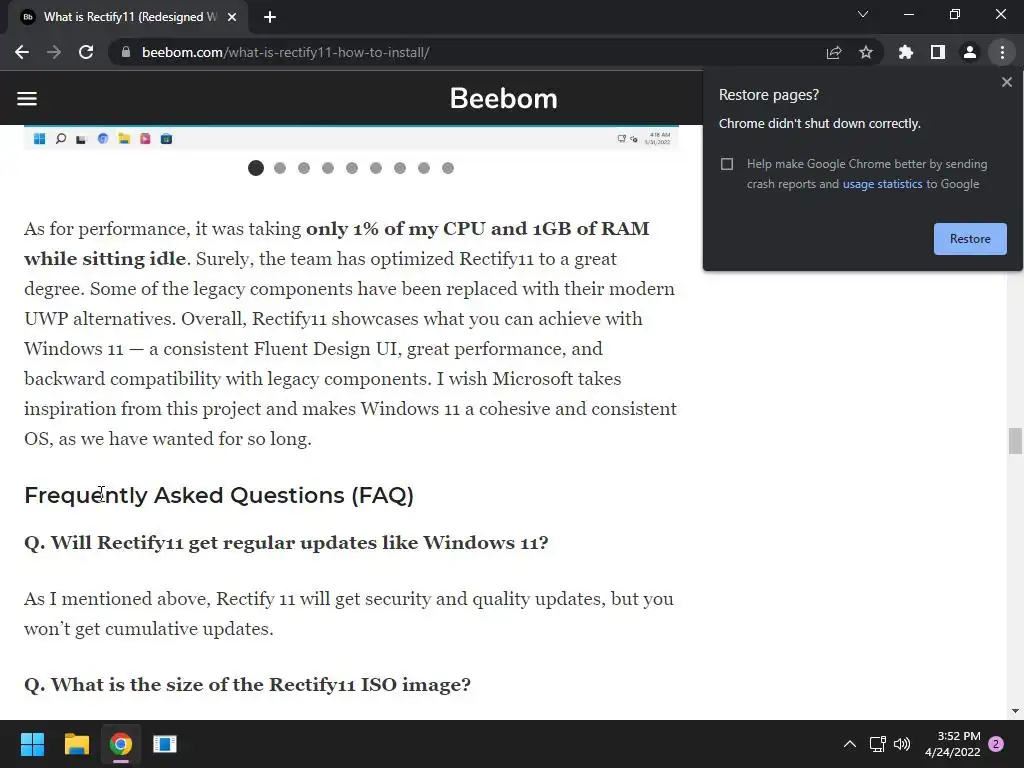Open the tab search dropdown
Screen dimensions: 1024x768
click(863, 14)
